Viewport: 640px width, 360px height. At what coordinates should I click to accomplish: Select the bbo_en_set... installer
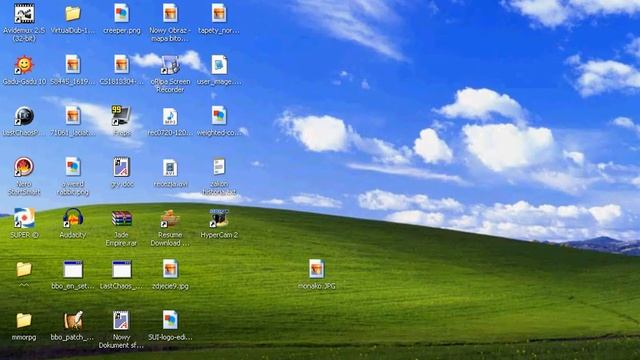(73, 269)
